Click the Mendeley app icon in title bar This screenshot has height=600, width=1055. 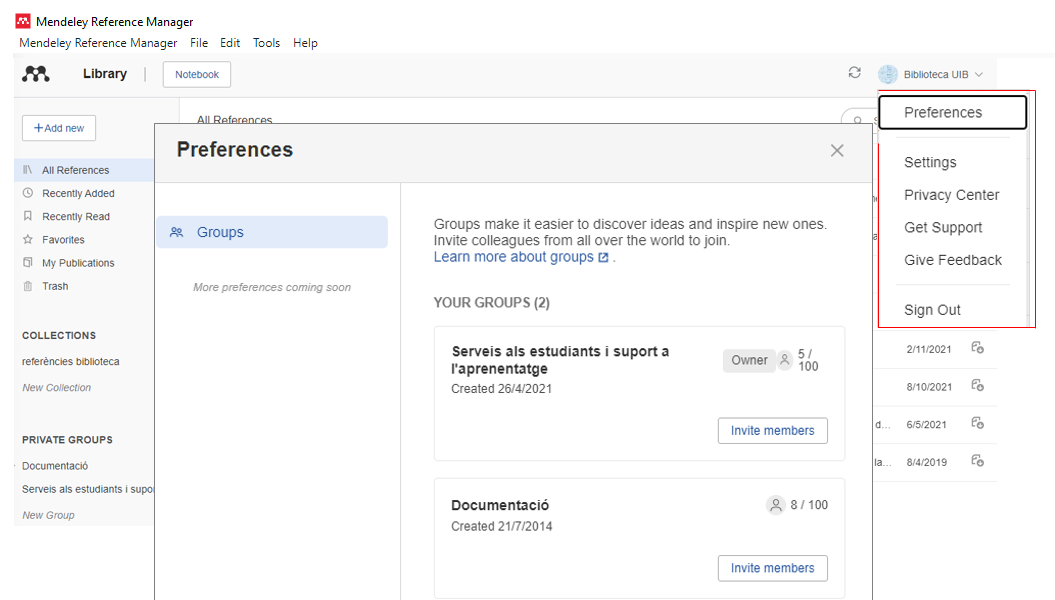[x=23, y=21]
